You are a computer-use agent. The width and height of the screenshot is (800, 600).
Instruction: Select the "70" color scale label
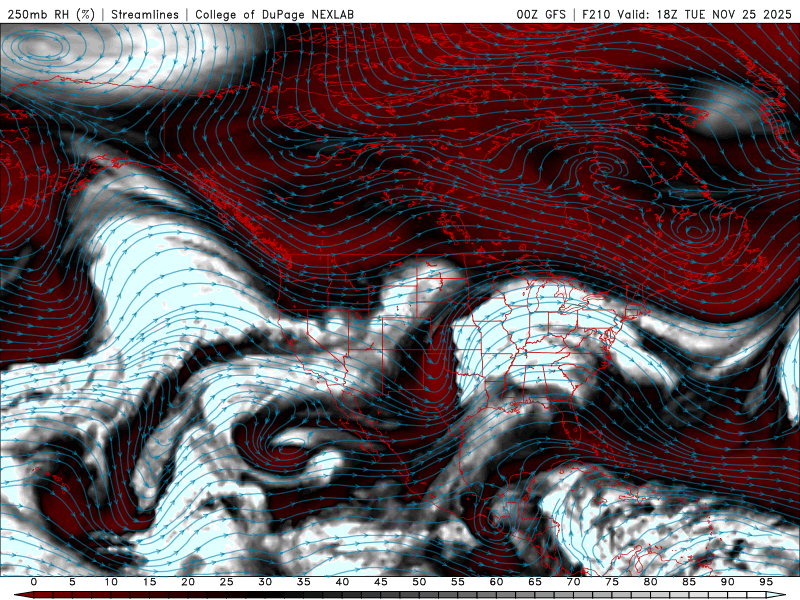tap(573, 582)
